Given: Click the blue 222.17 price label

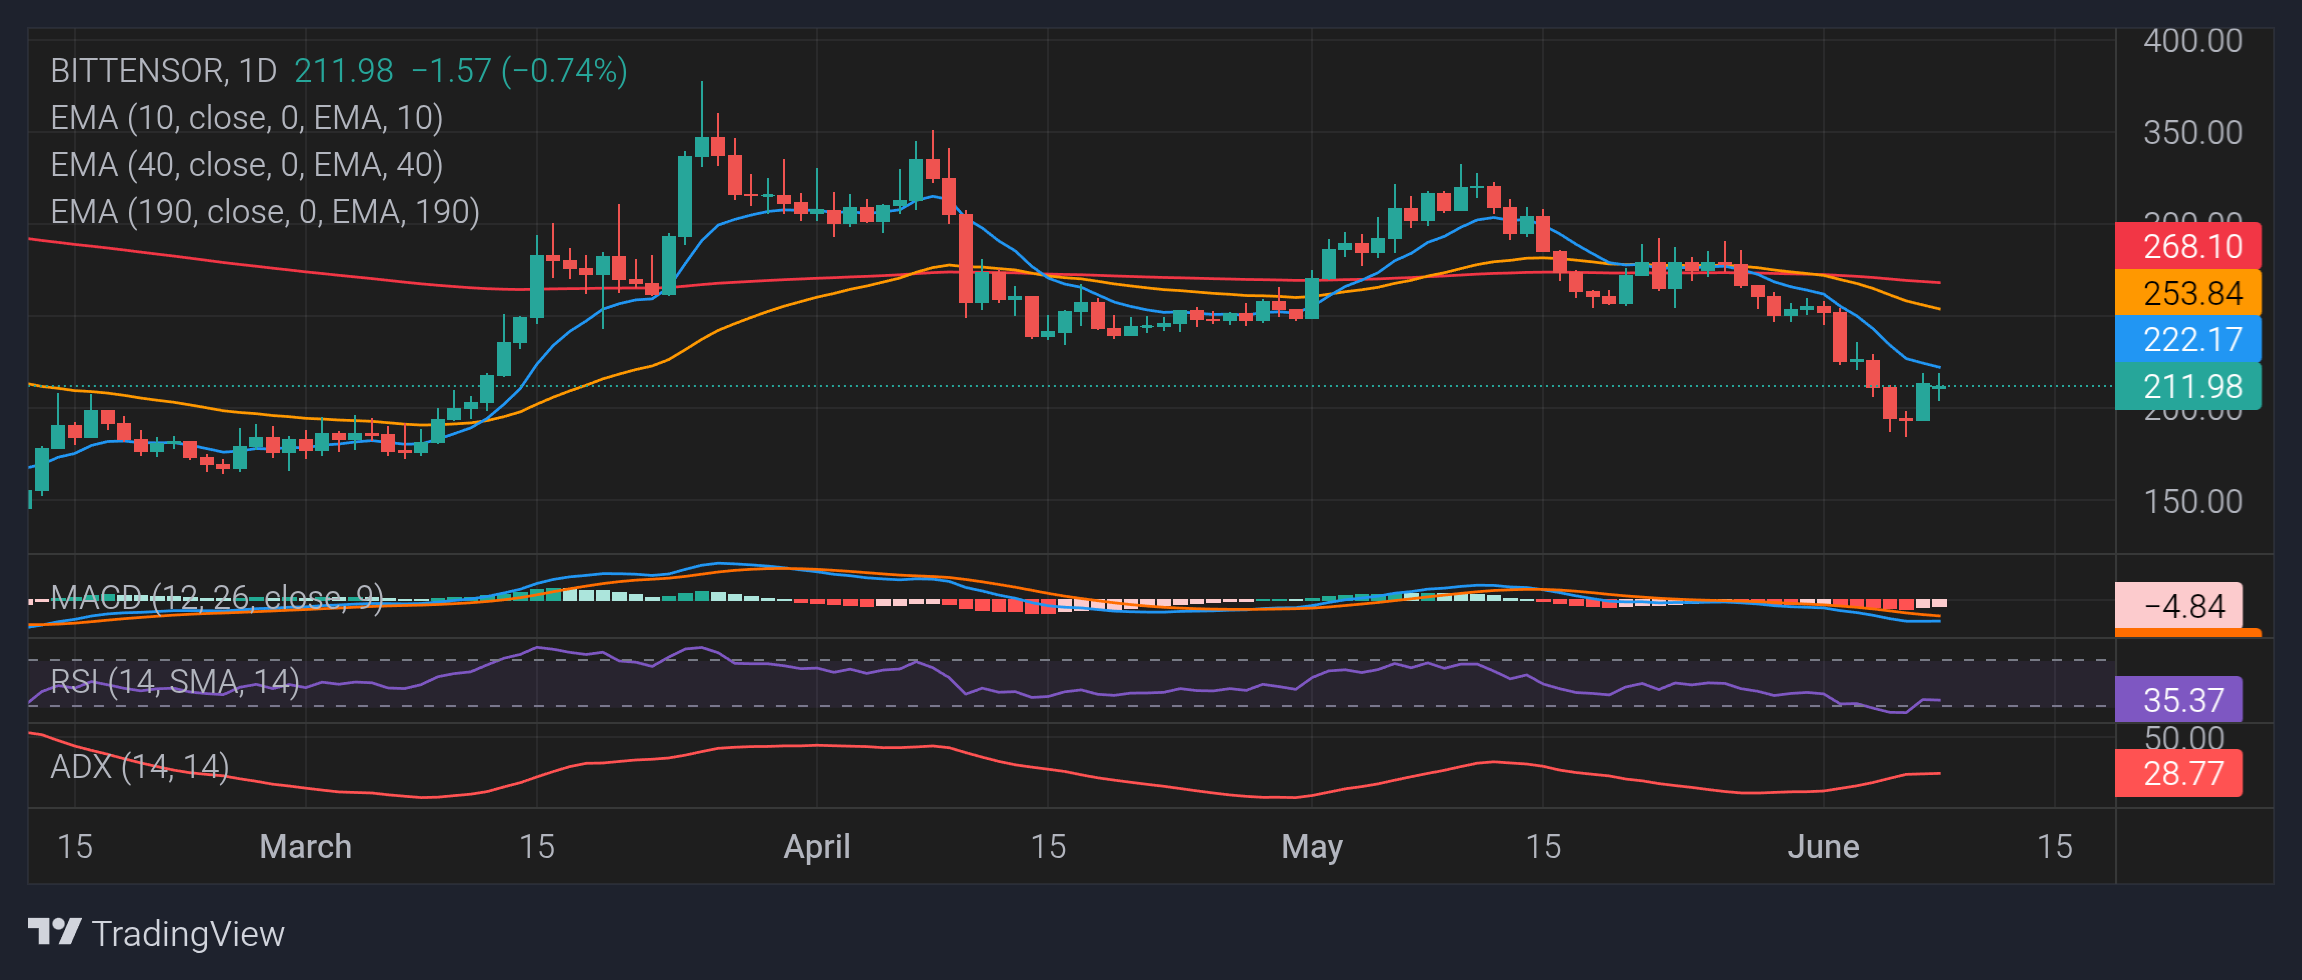Looking at the screenshot, I should coord(2188,340).
